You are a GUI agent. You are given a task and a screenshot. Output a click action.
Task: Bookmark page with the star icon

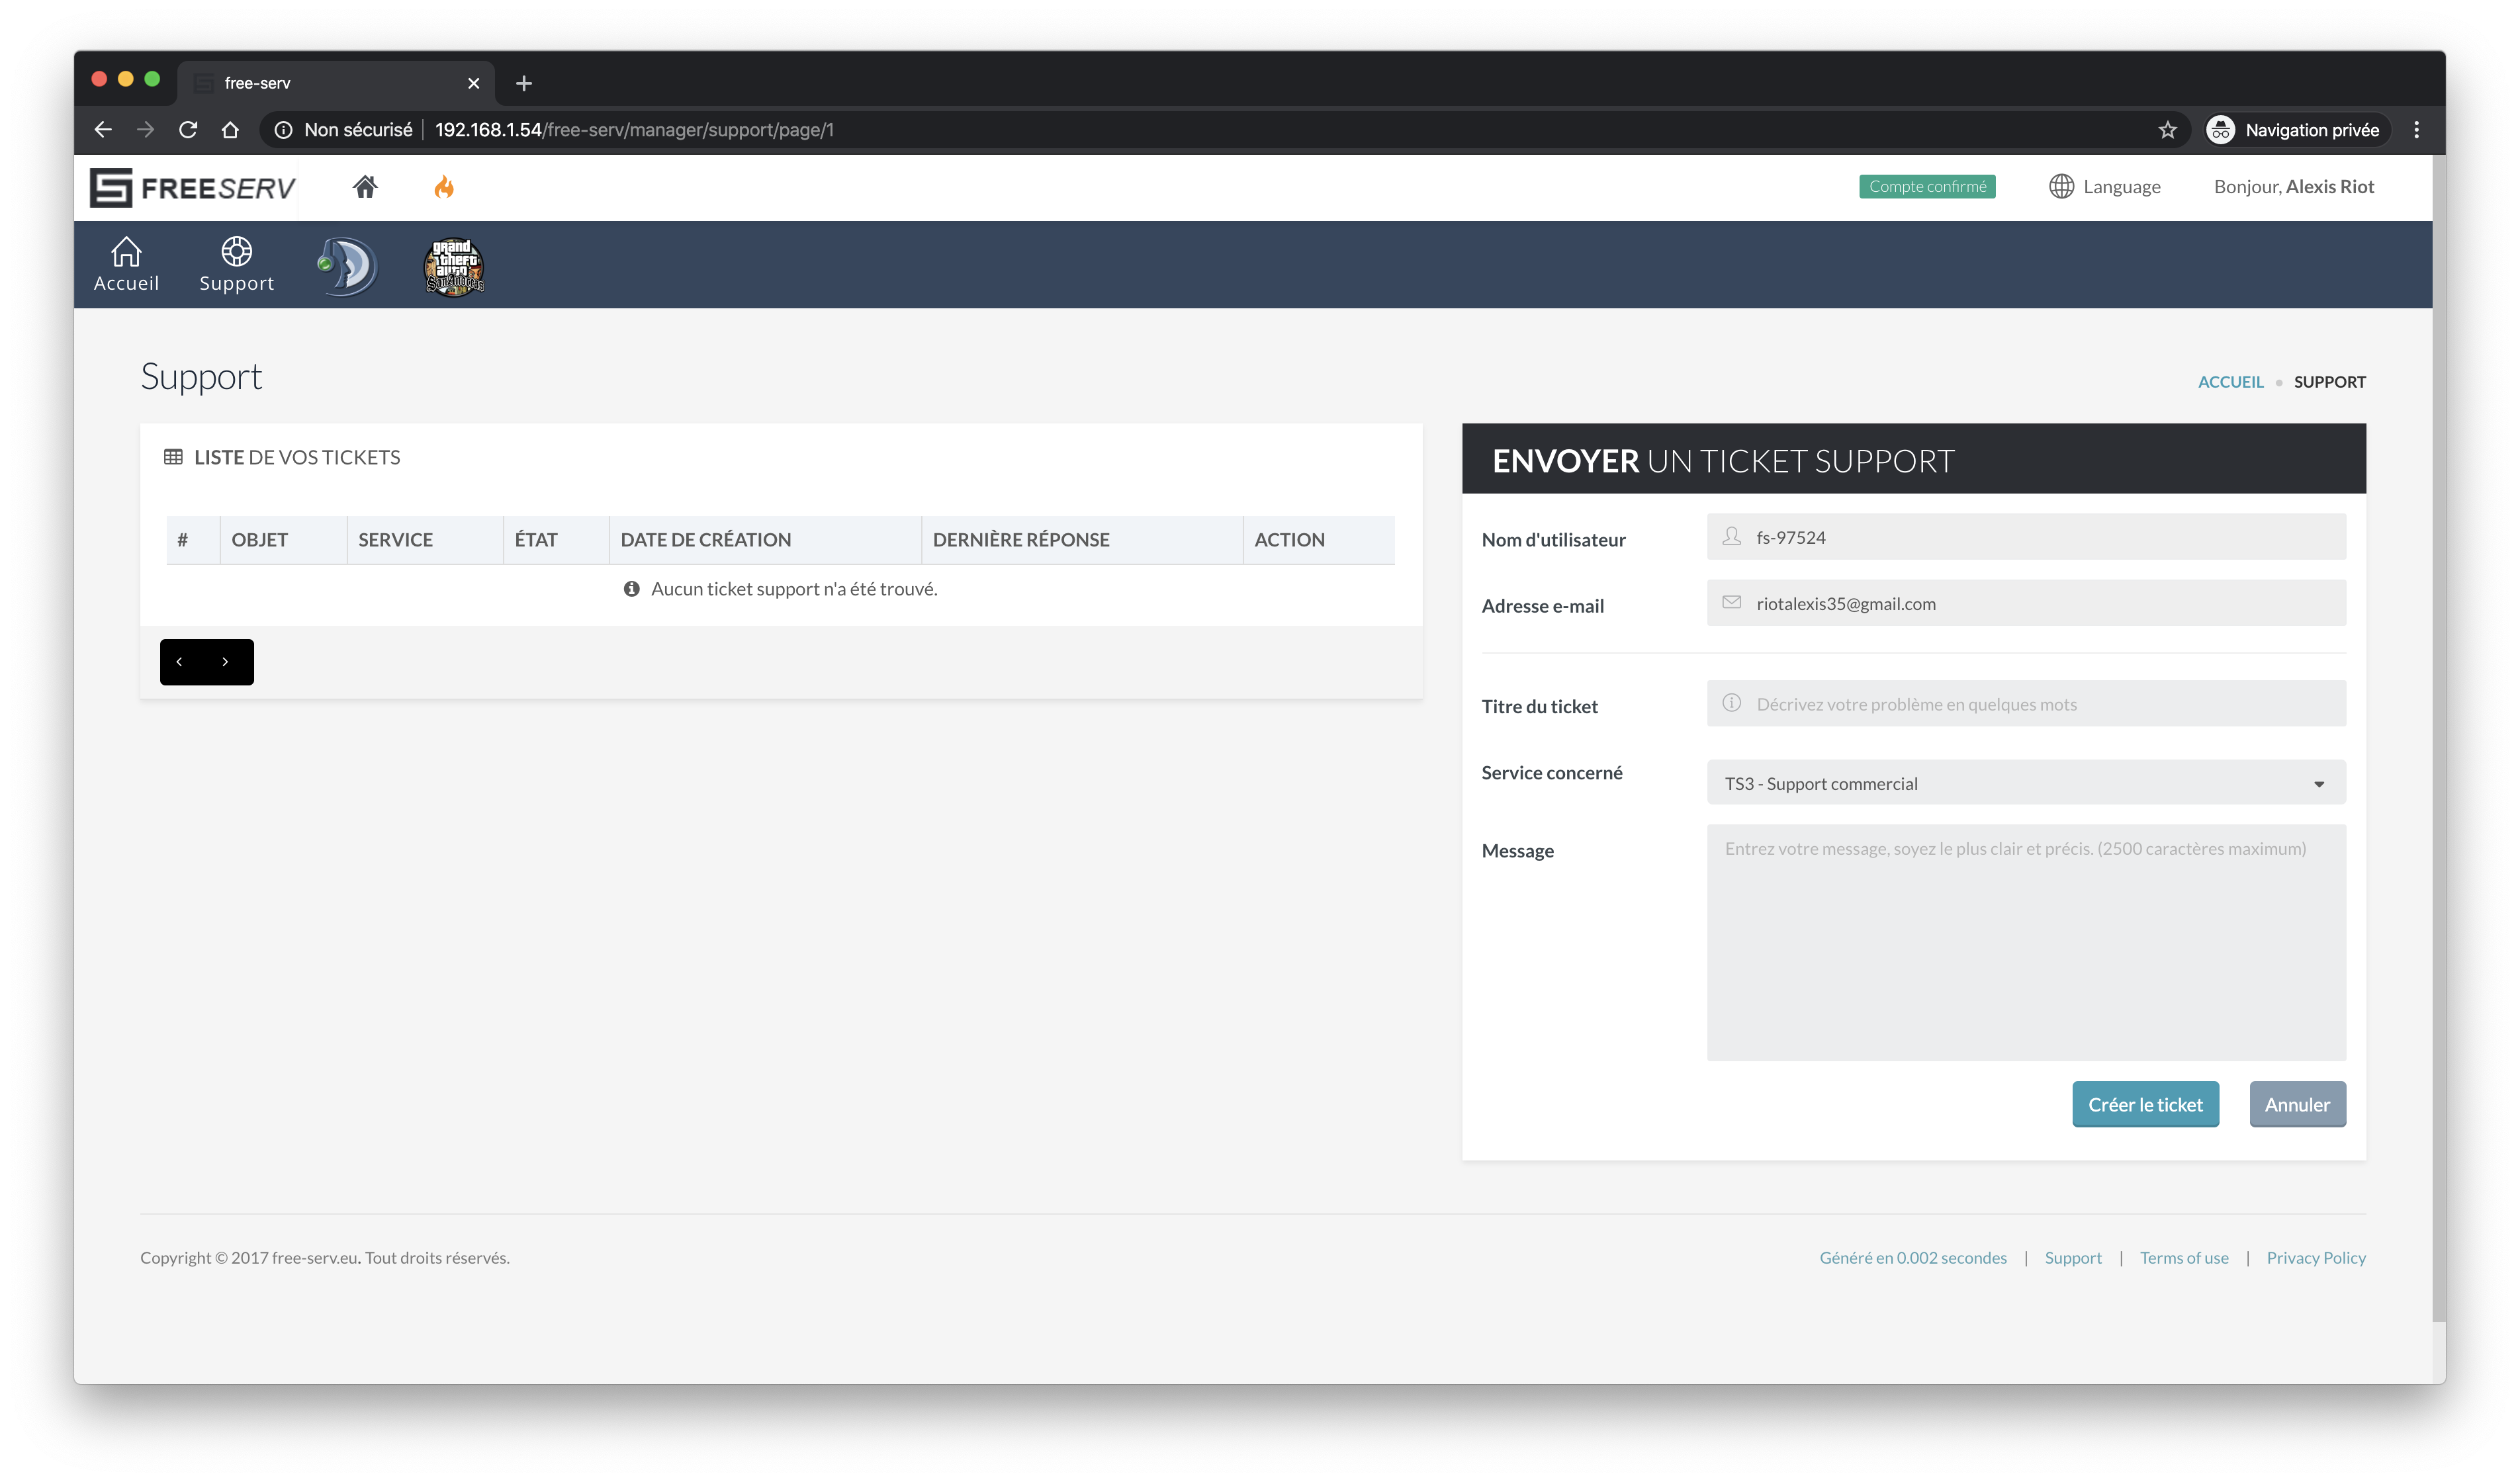2167,130
